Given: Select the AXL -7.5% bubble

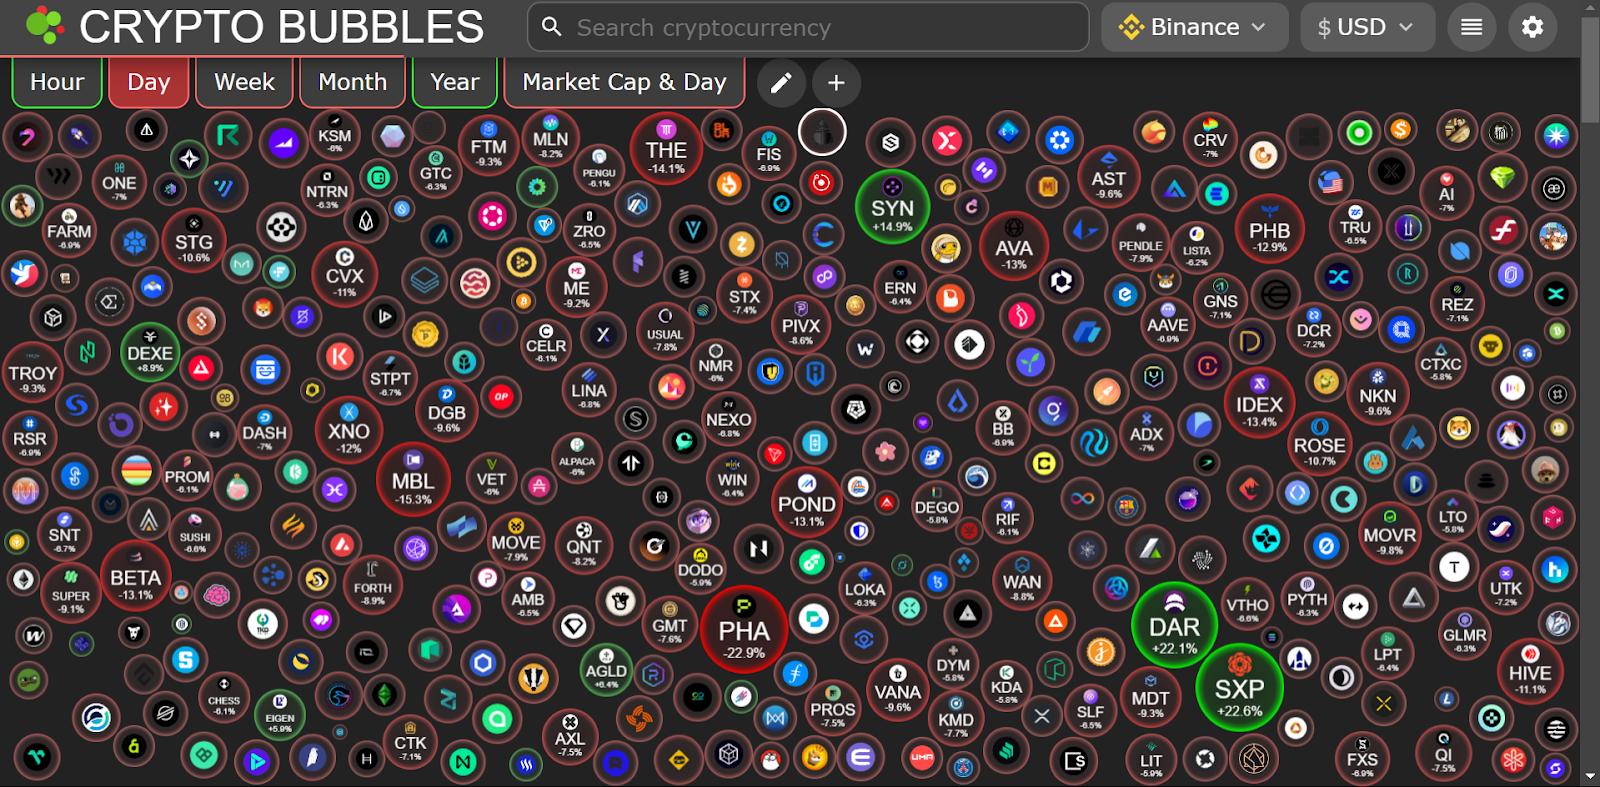Looking at the screenshot, I should 570,736.
